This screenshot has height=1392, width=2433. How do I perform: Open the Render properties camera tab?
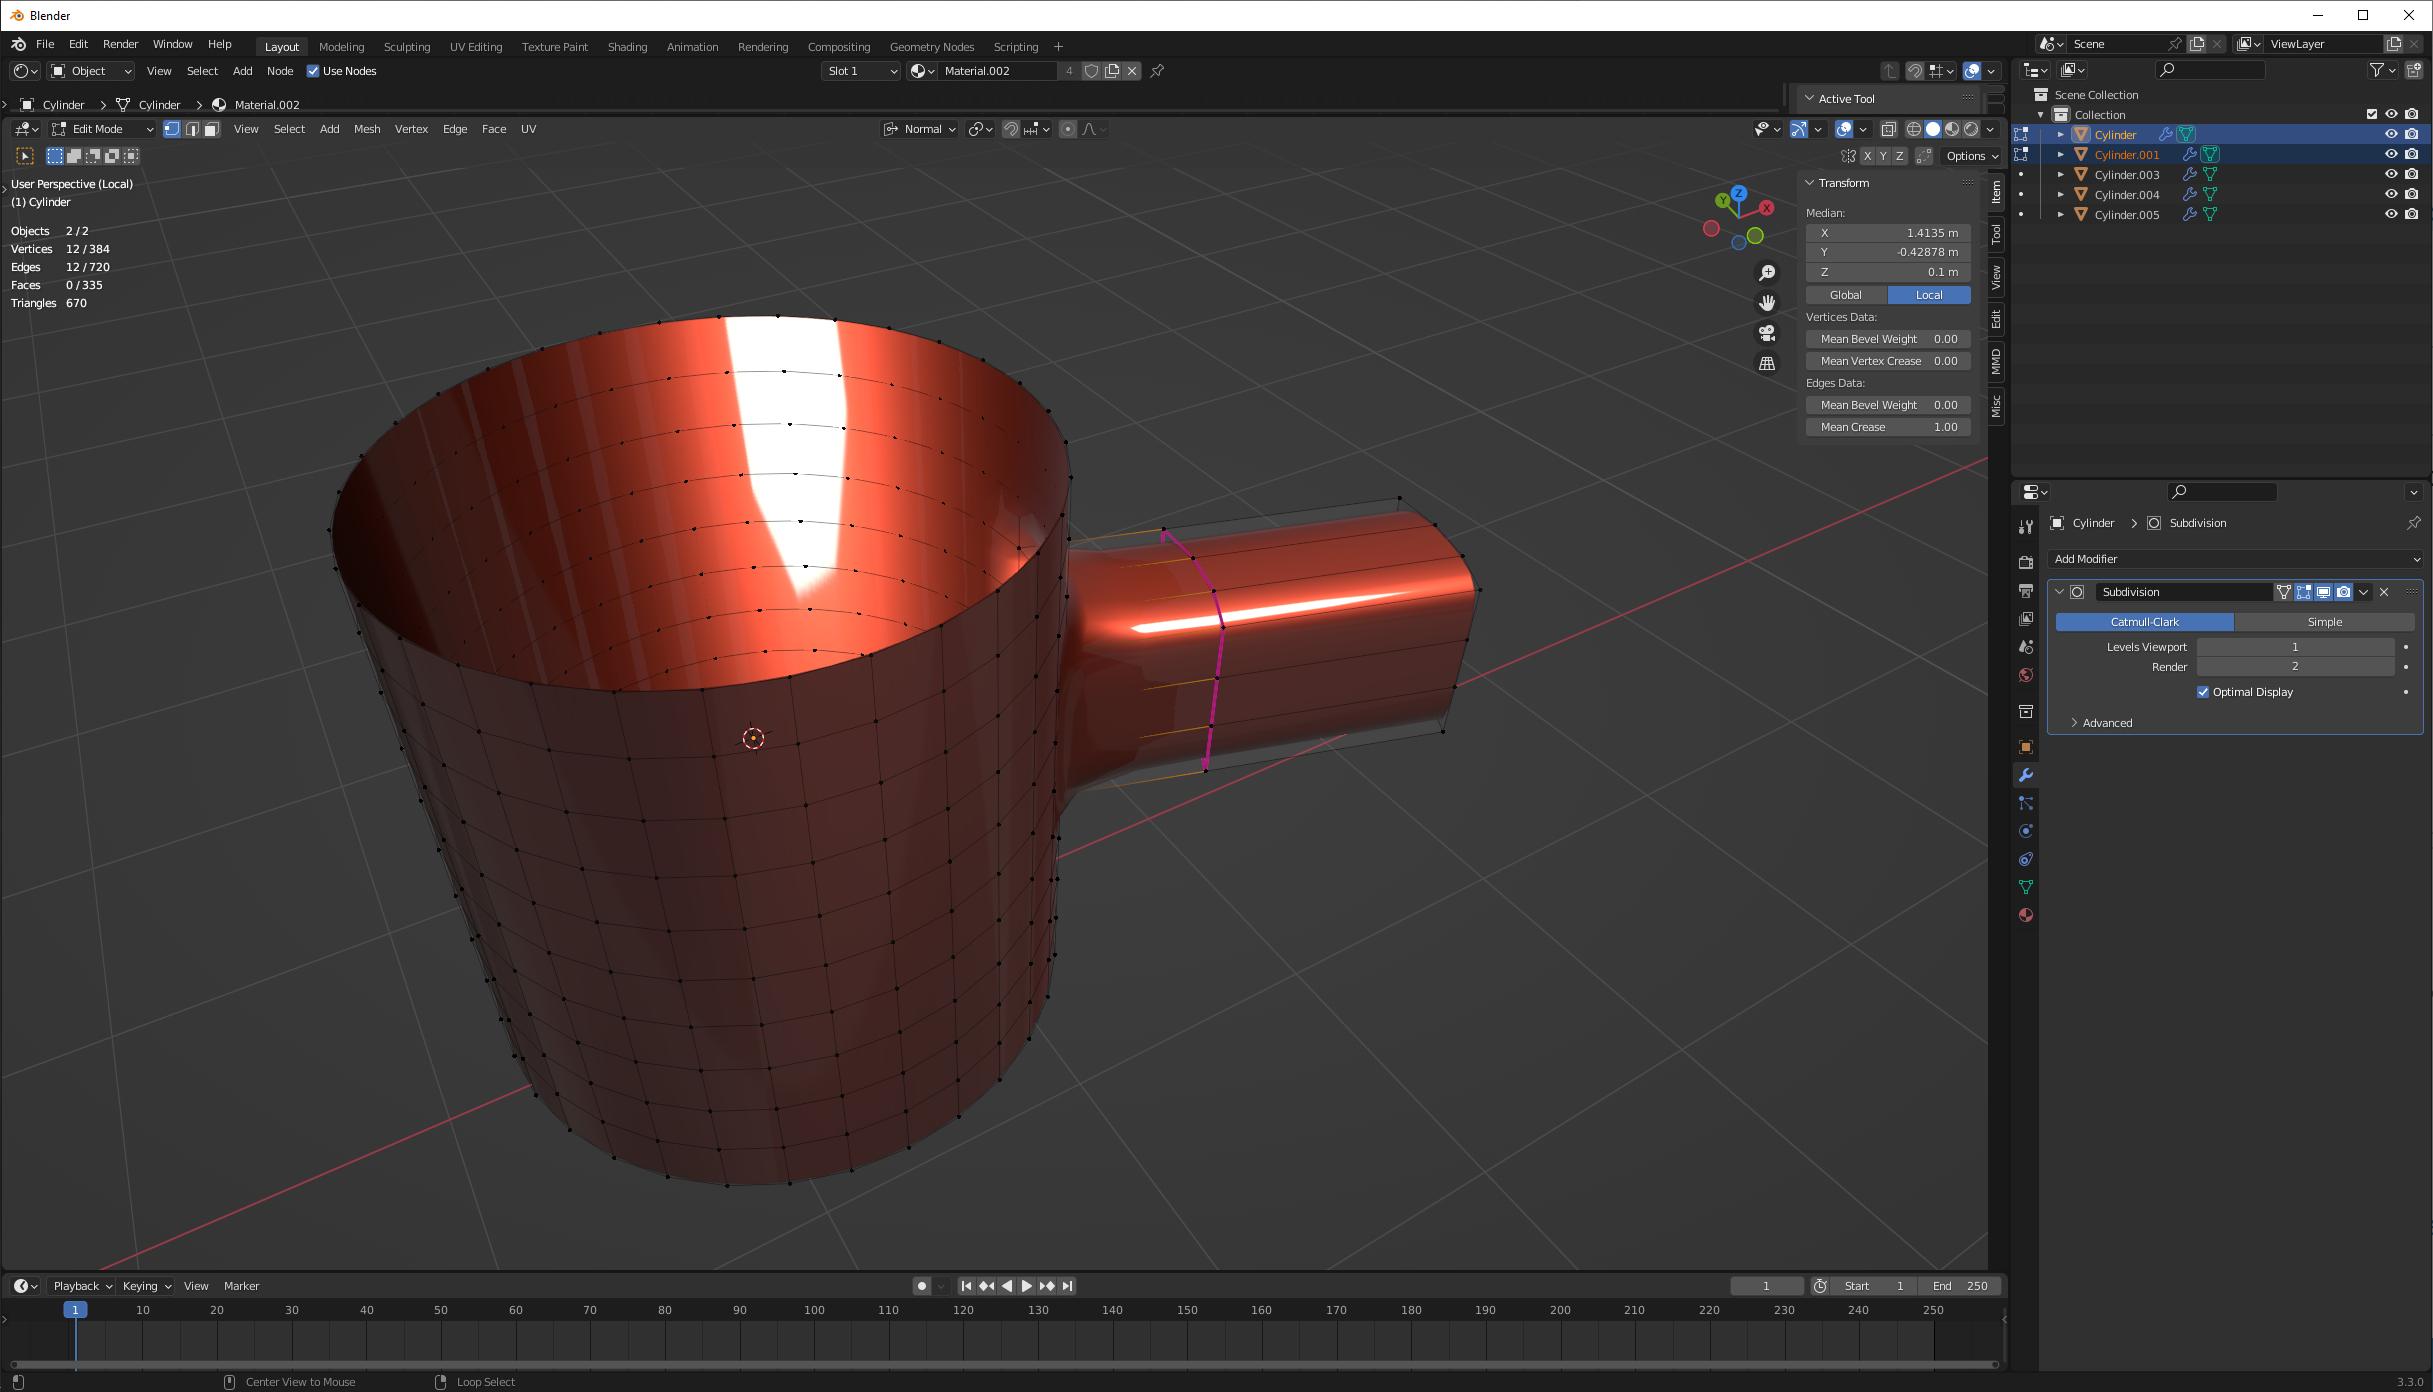pos(2025,562)
